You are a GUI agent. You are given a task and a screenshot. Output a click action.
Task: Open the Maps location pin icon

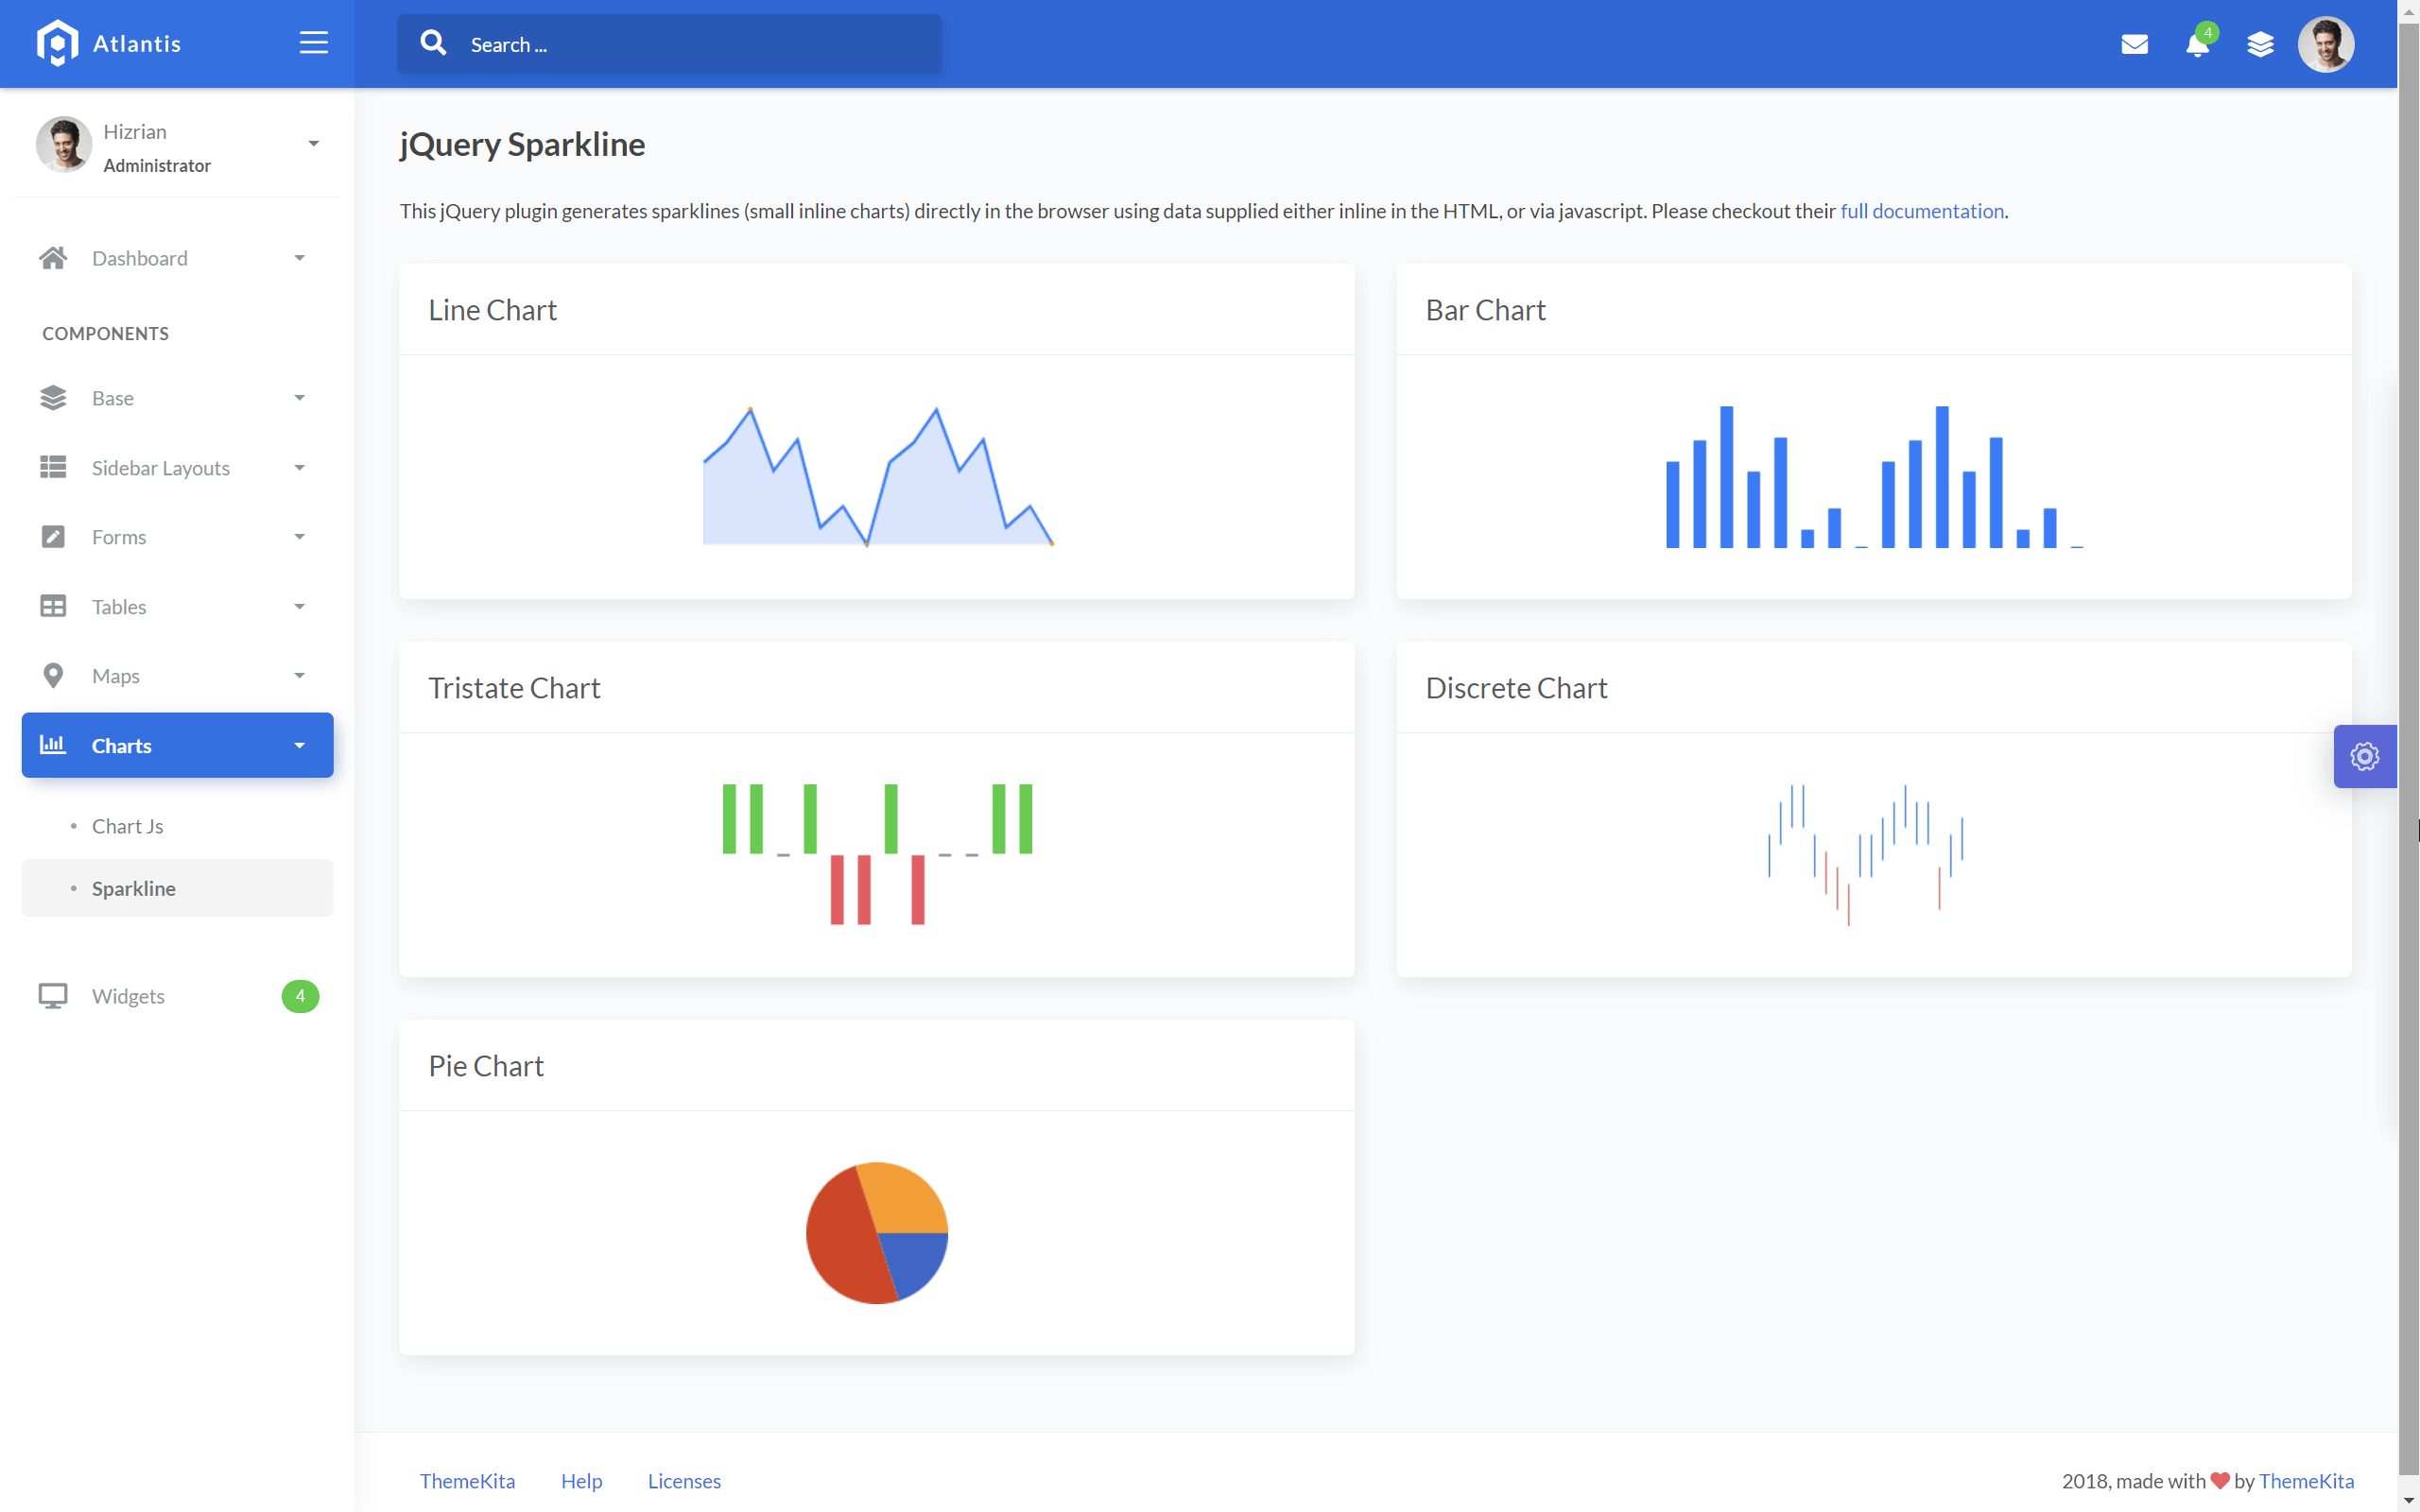click(53, 675)
